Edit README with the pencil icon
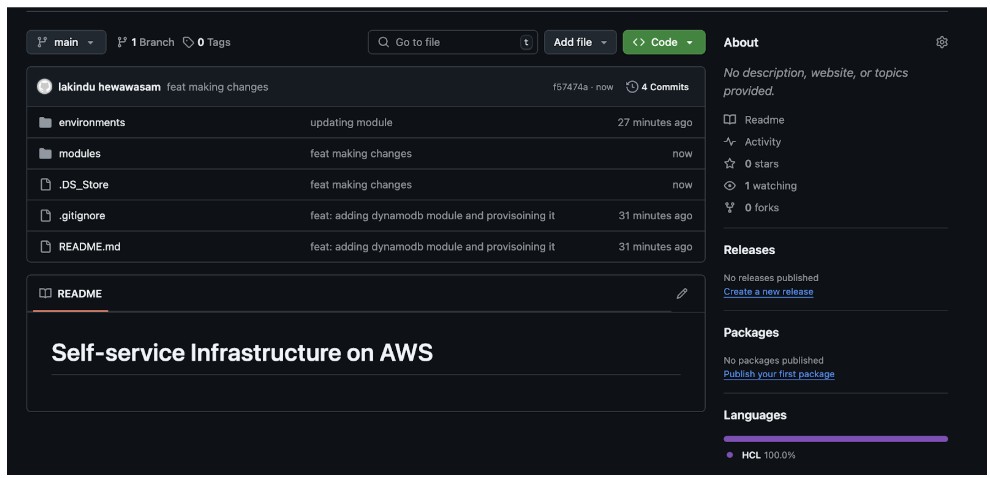Image resolution: width=990 pixels, height=478 pixels. (x=681, y=294)
